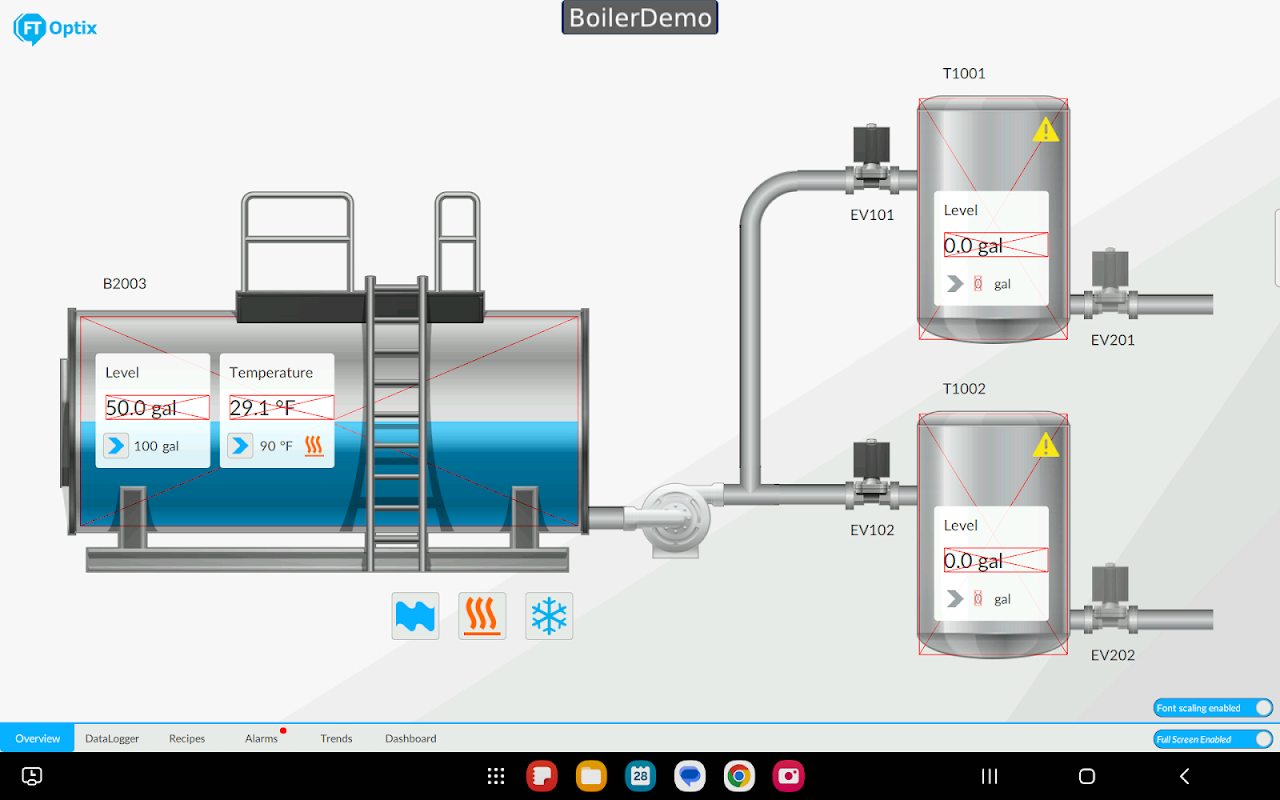Click the T1001 yellow warning icon

[x=1045, y=129]
